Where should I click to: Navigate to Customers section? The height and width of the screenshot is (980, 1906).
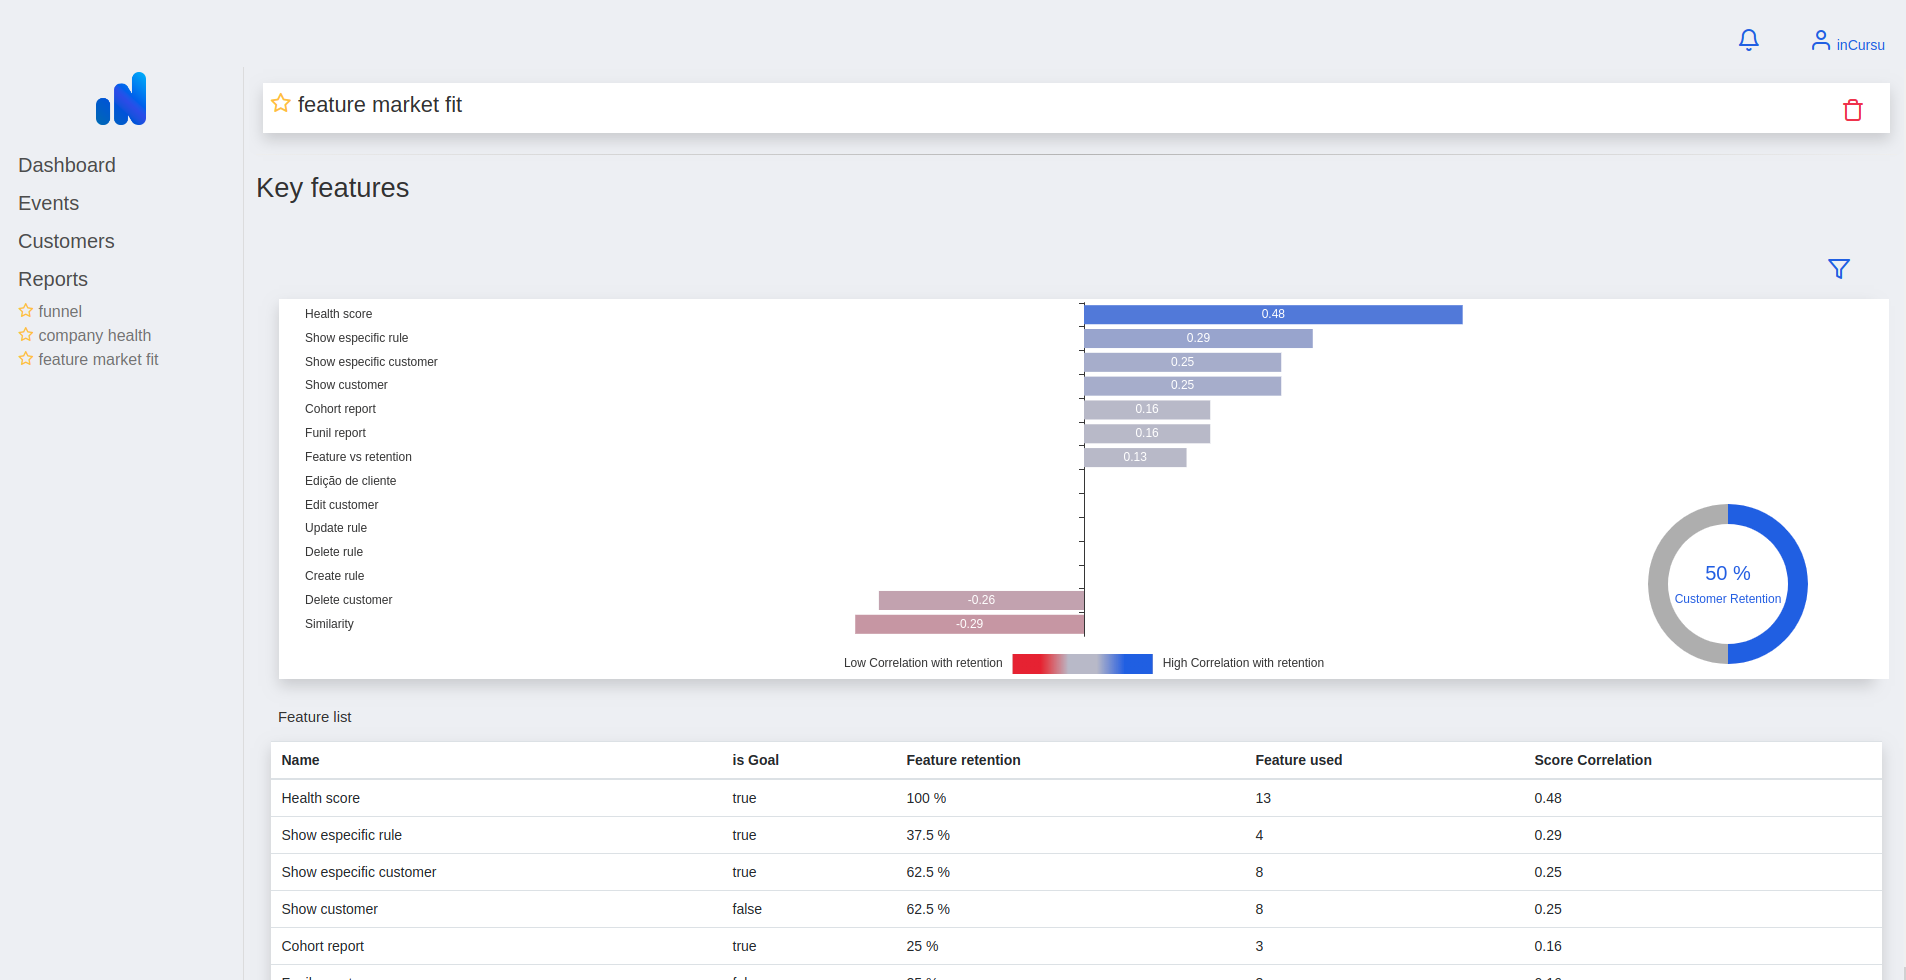(66, 241)
